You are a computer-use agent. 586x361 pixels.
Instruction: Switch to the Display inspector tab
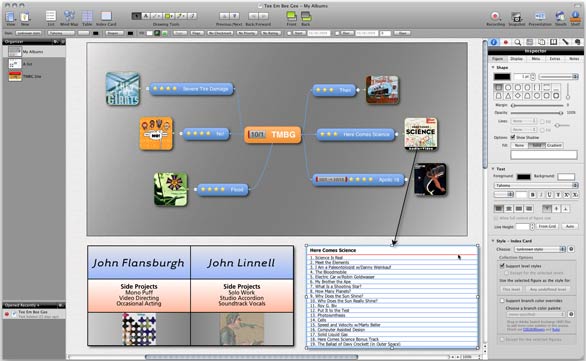(516, 59)
